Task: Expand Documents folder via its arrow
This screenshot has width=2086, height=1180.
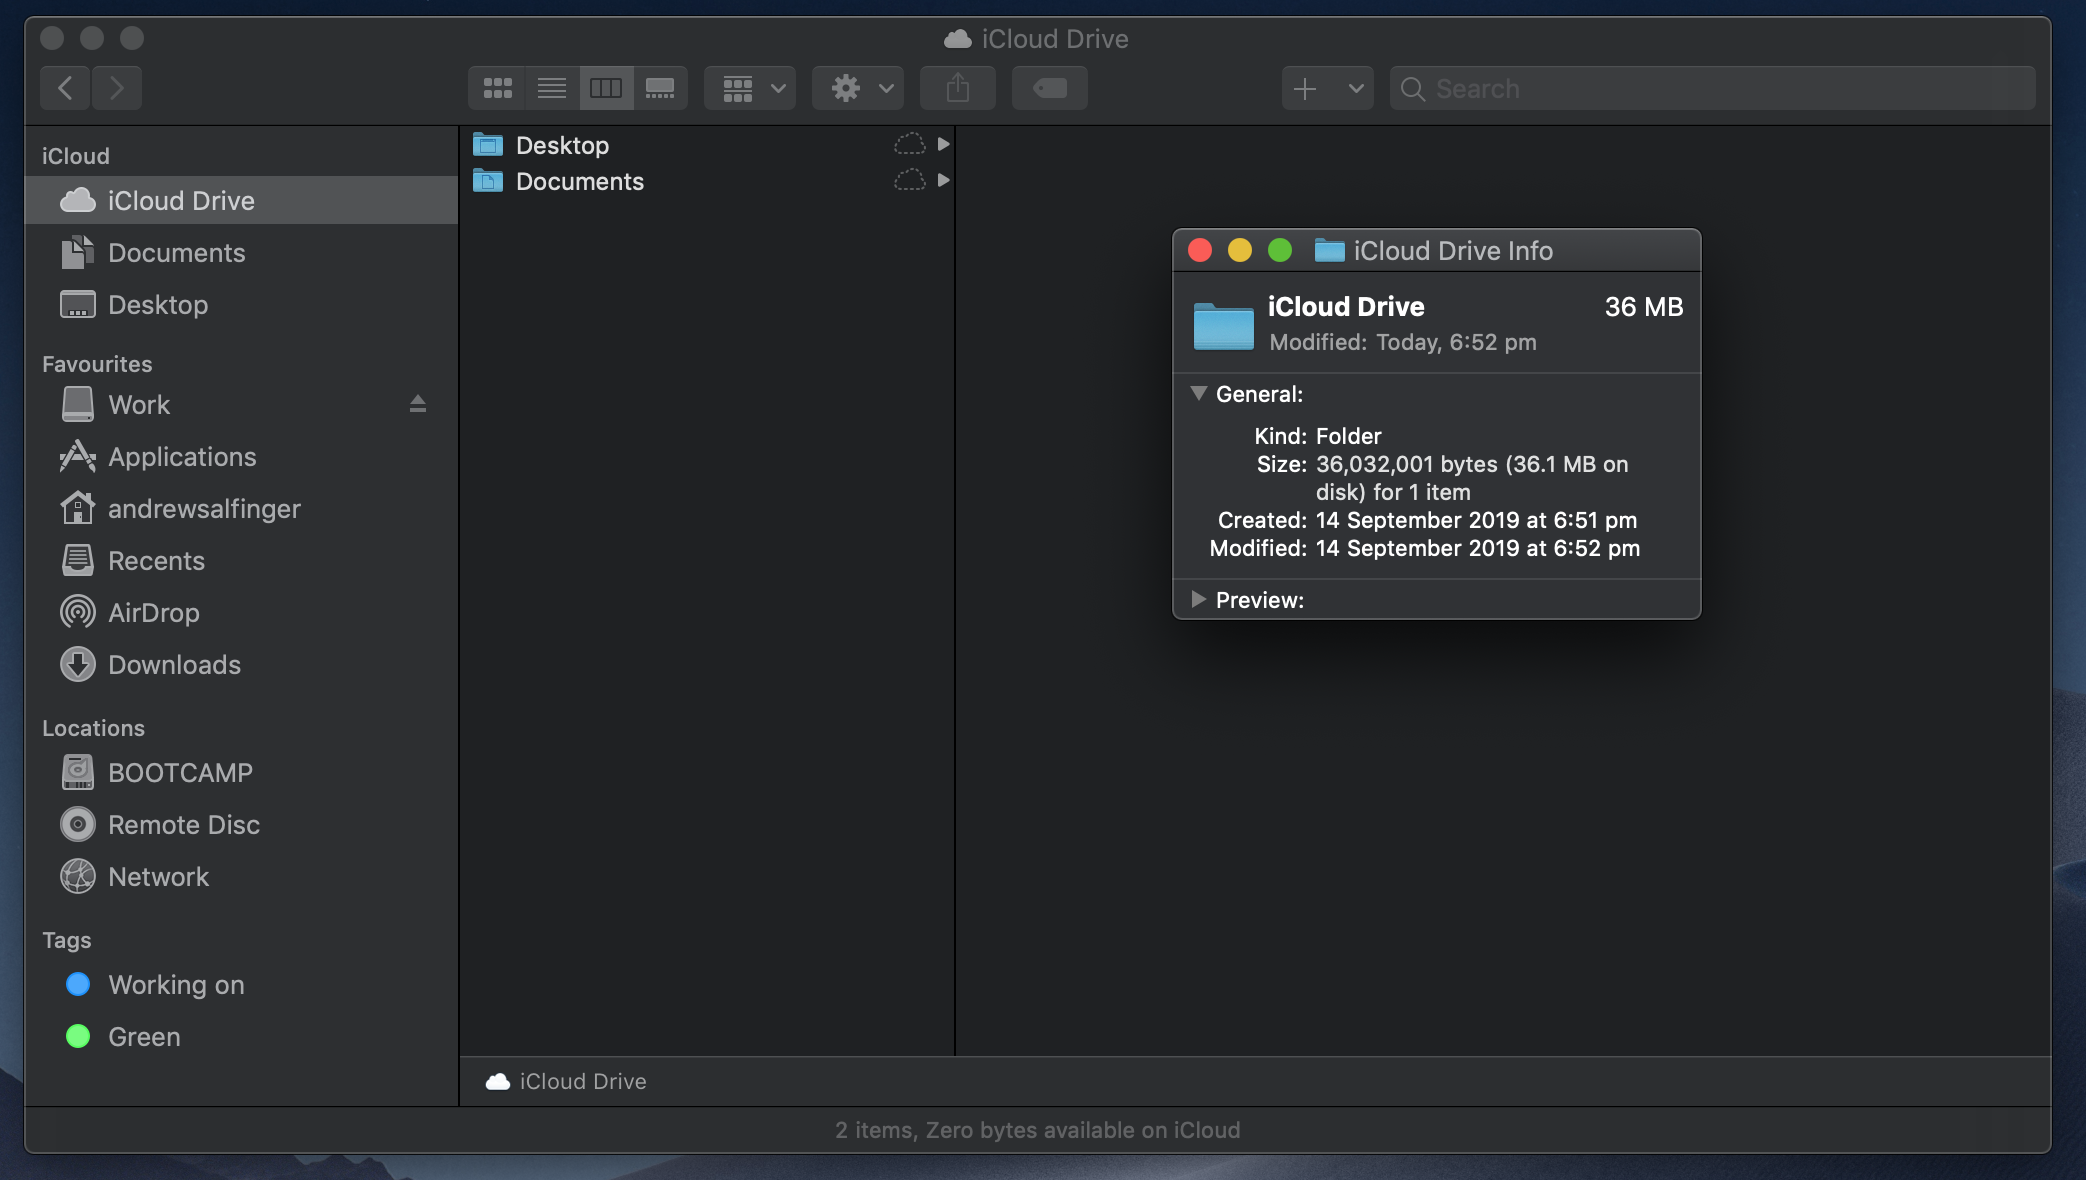Action: [943, 180]
